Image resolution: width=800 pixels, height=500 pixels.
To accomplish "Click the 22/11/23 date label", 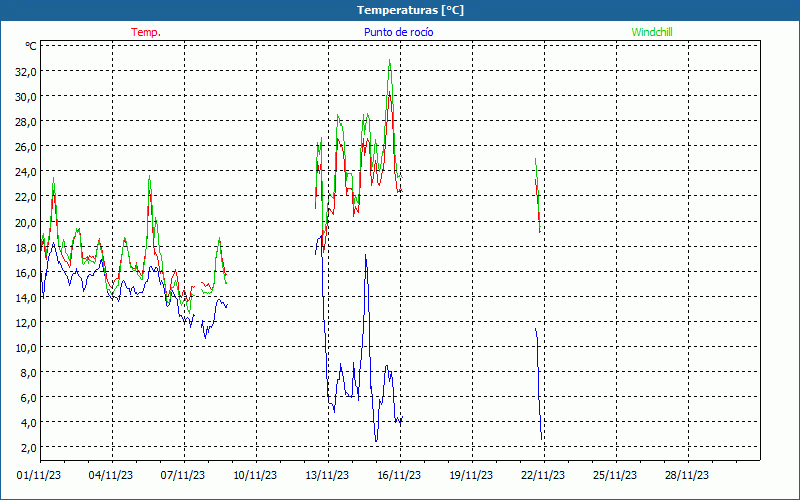I will click(x=543, y=475).
